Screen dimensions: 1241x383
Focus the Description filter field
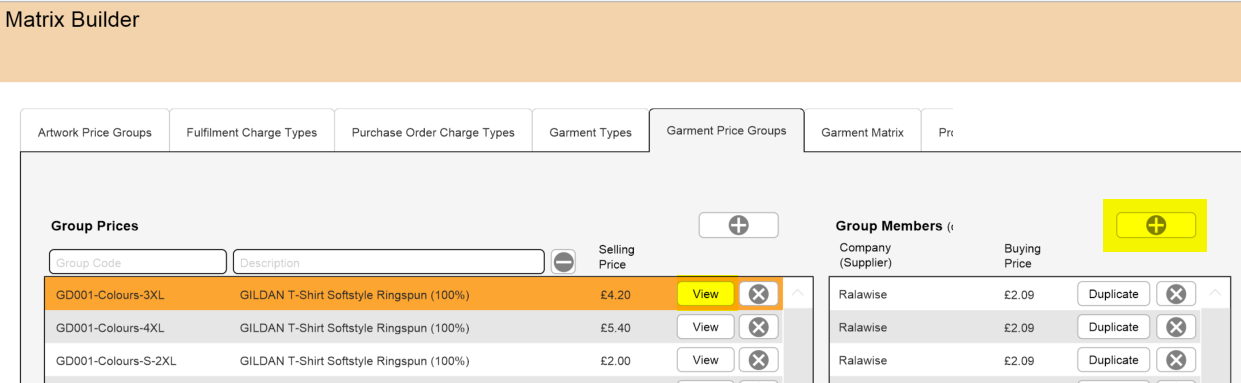(x=389, y=262)
